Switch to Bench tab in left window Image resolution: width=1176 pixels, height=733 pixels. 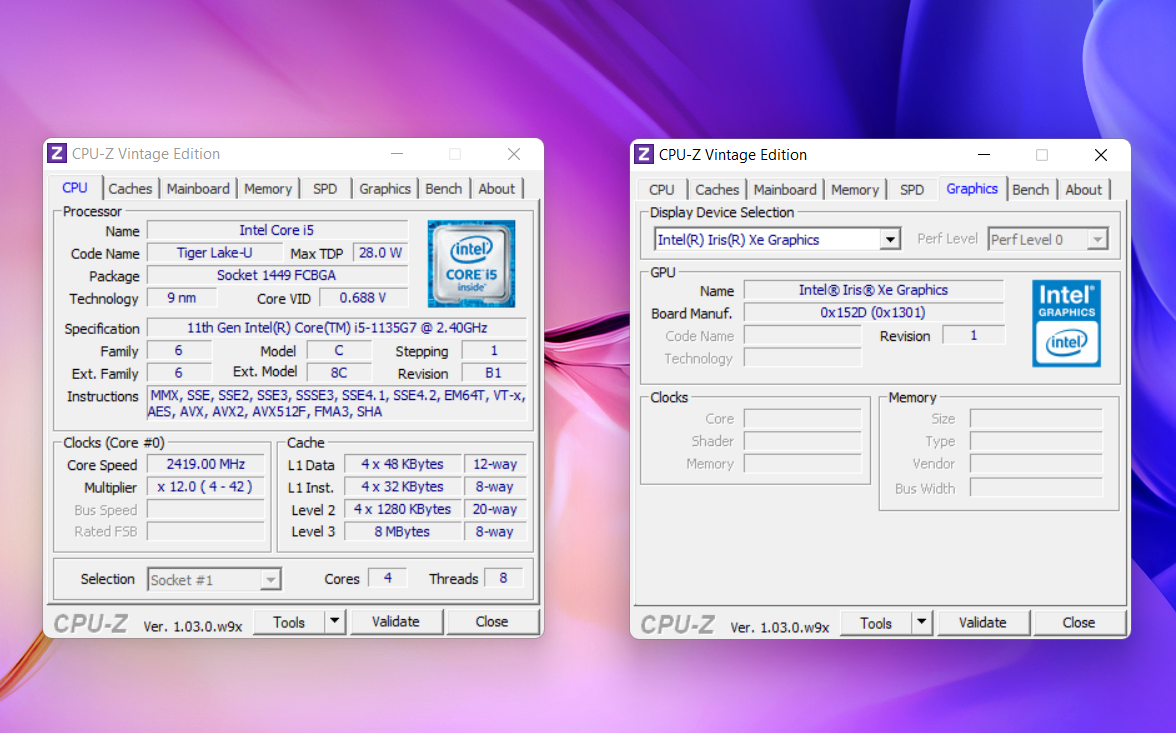[x=443, y=189]
